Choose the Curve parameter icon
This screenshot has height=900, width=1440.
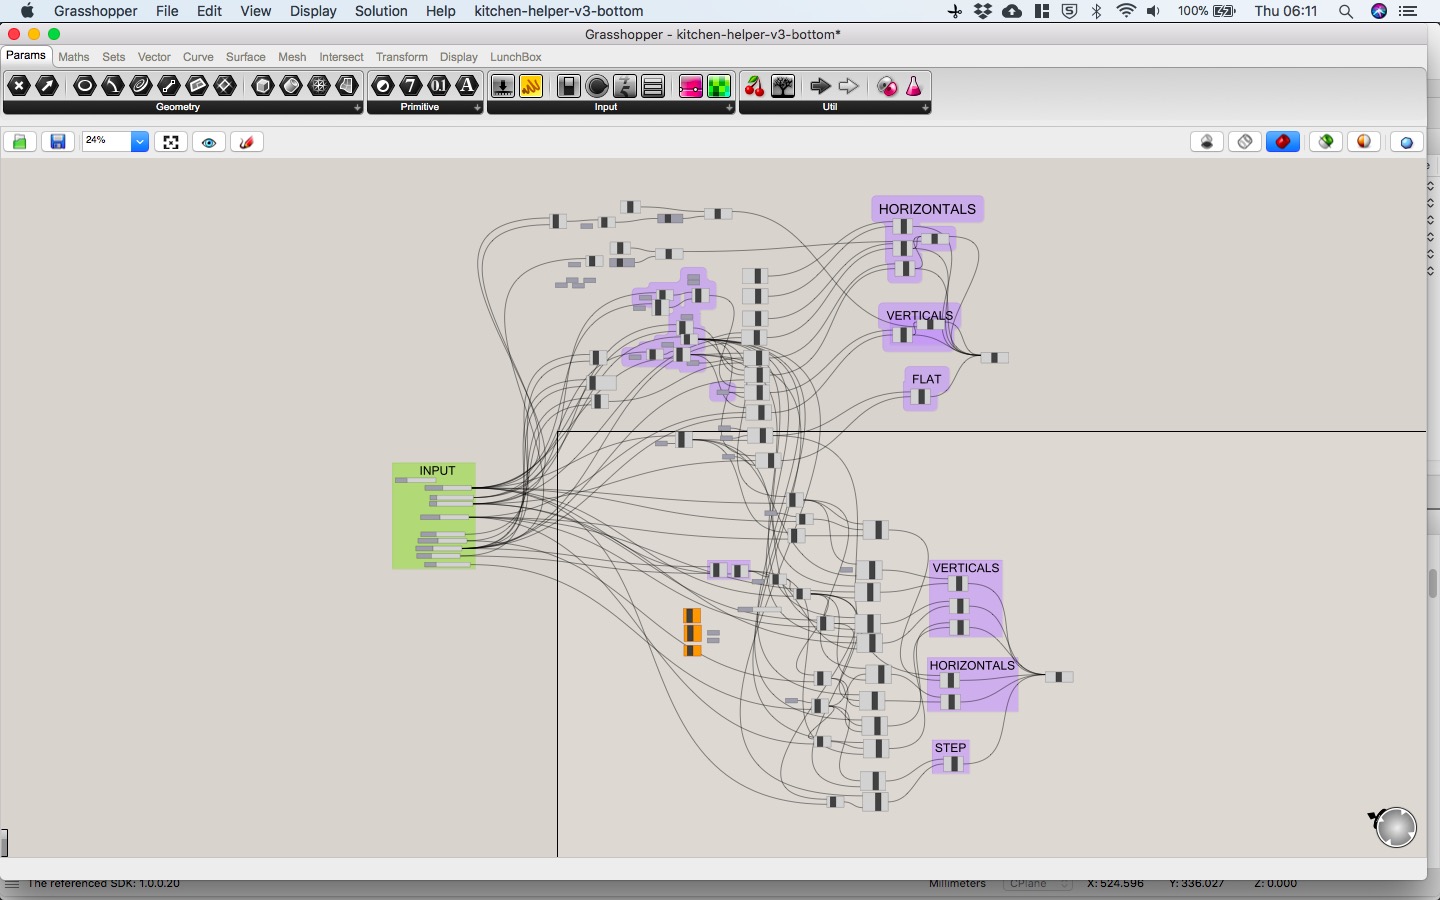[x=141, y=86]
